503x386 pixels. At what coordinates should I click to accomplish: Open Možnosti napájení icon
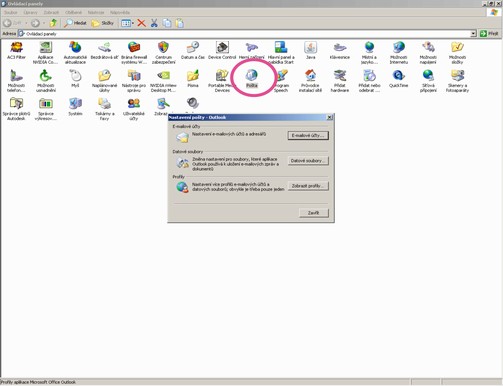(x=428, y=48)
